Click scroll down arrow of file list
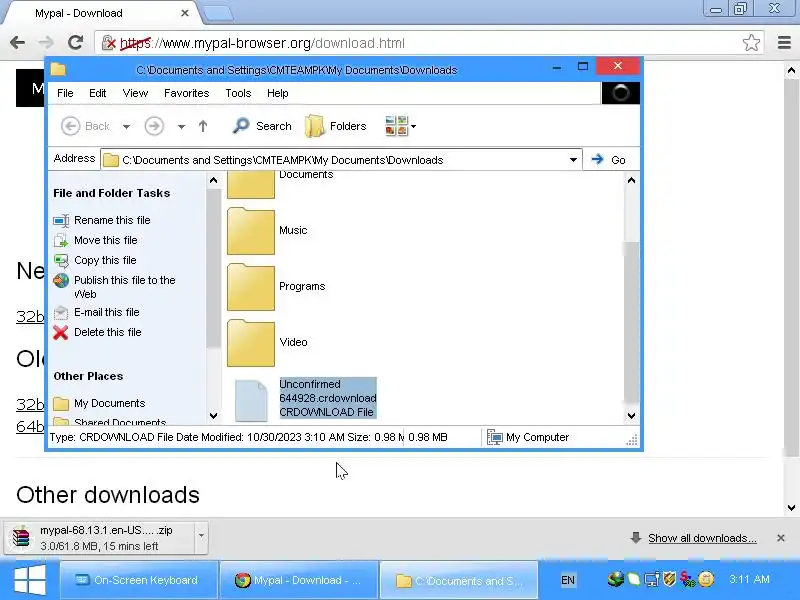The width and height of the screenshot is (800, 600). [x=631, y=416]
